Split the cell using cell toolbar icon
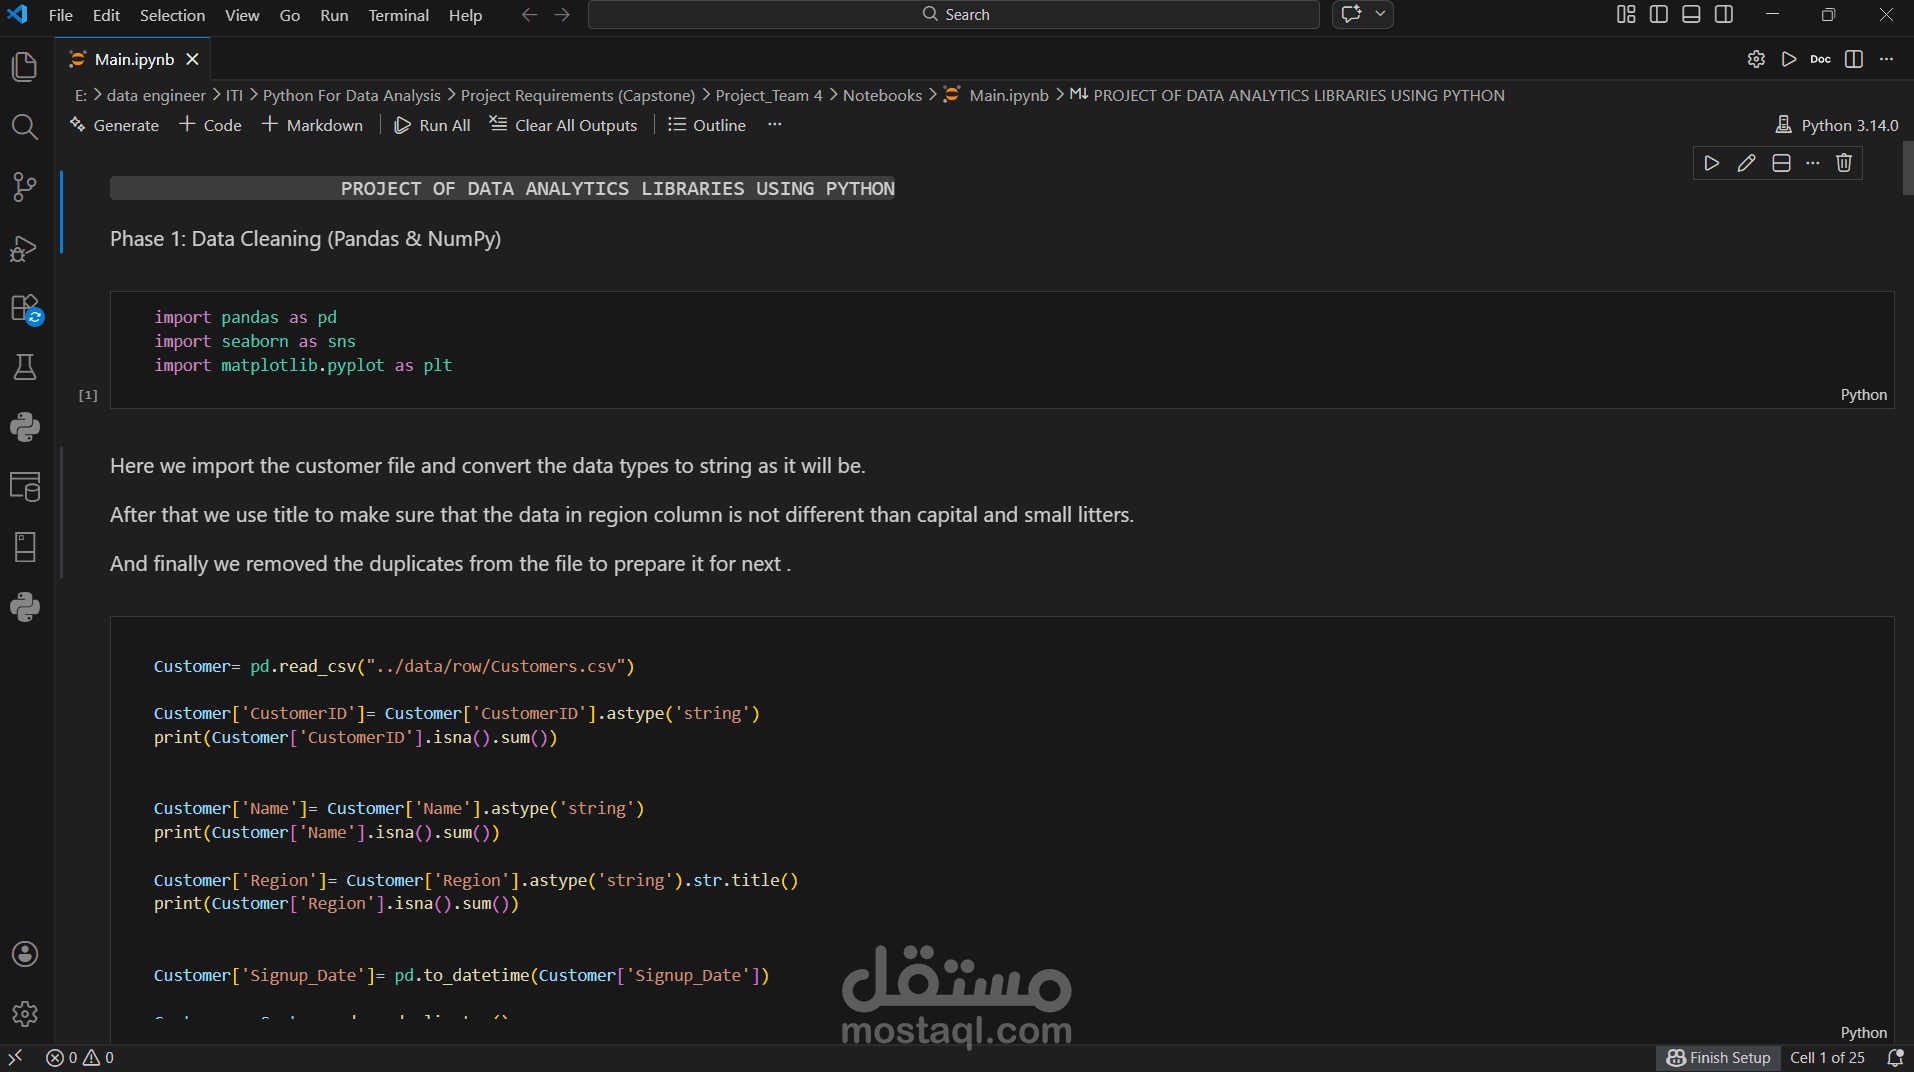Viewport: 1914px width, 1072px height. (x=1781, y=163)
